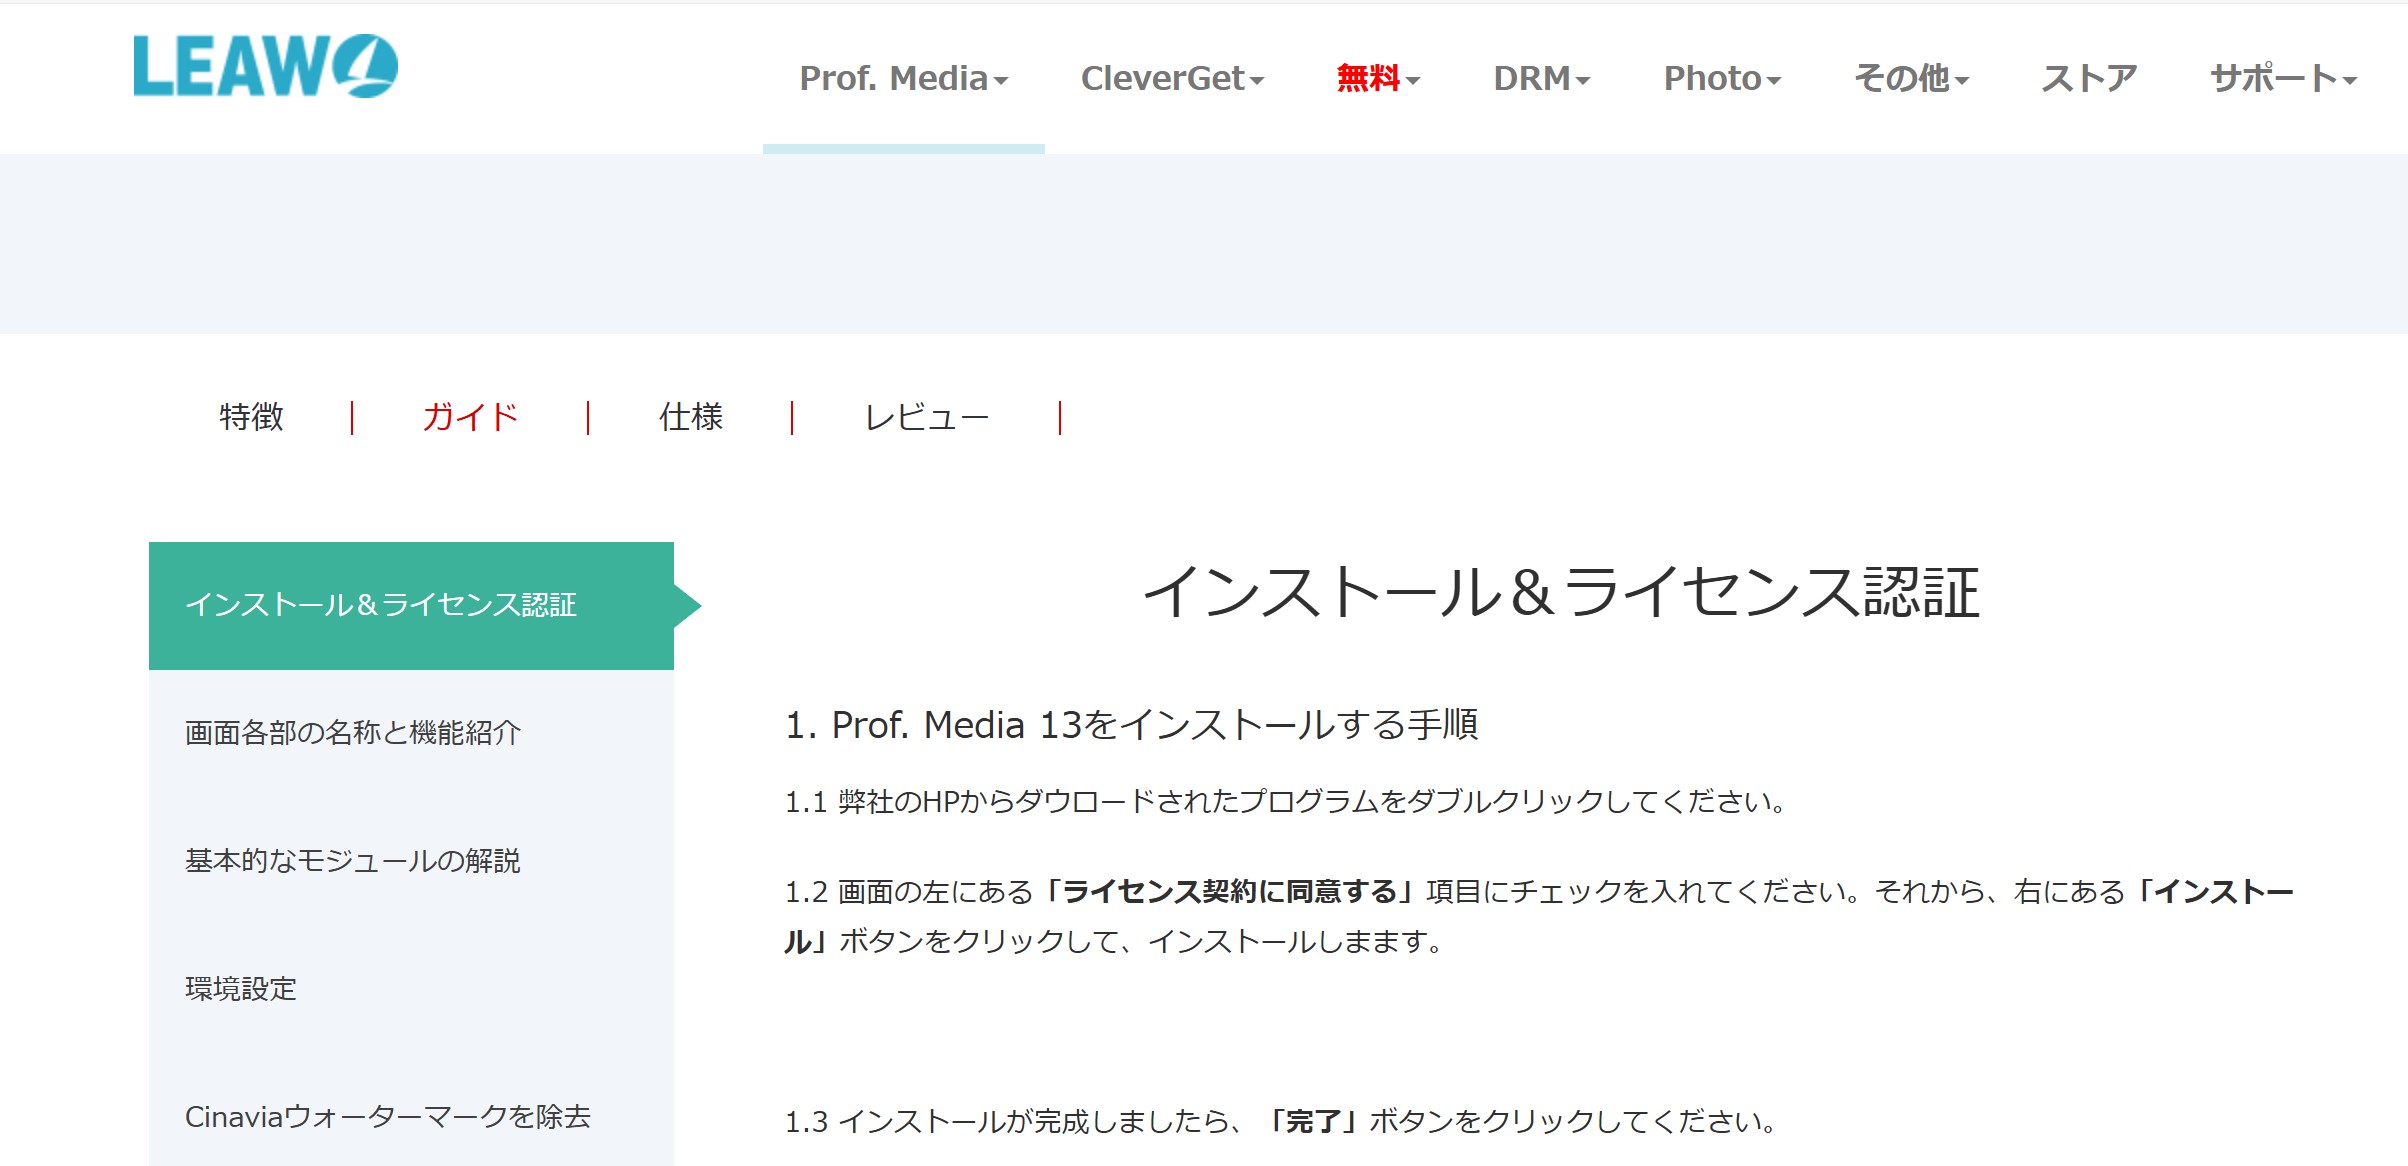This screenshot has height=1166, width=2408.
Task: Click the Prof. Media 13 install steps heading
Action: [x=1131, y=725]
